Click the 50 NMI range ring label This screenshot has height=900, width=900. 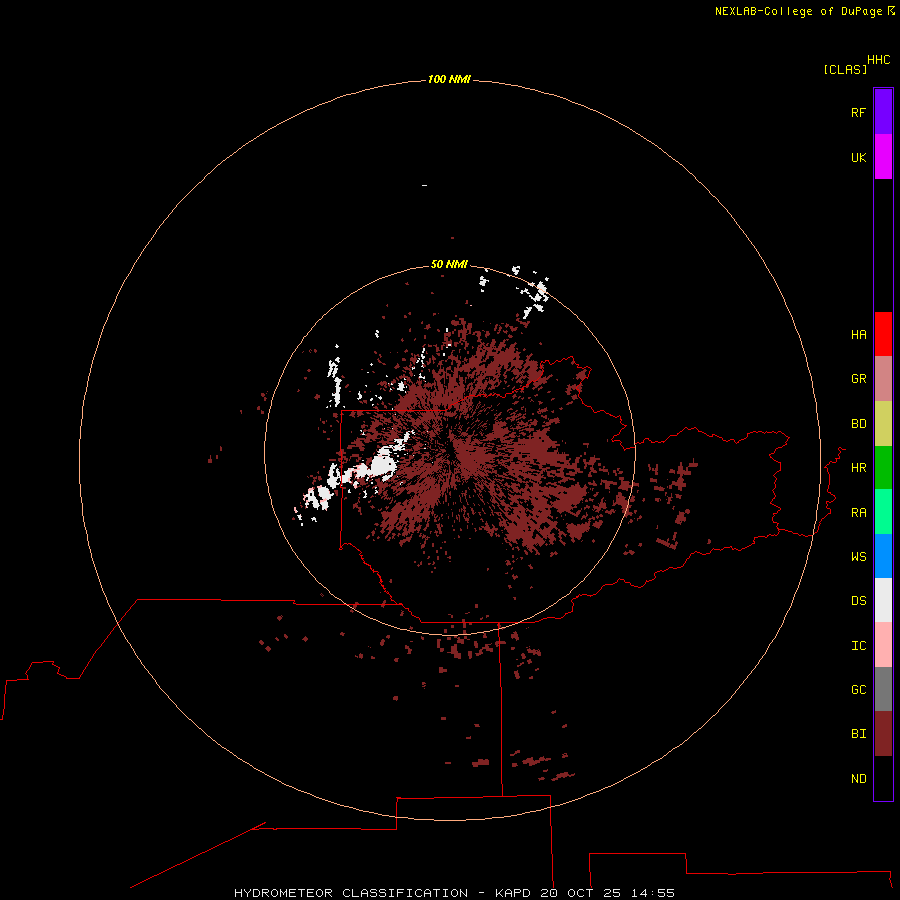pyautogui.click(x=449, y=264)
